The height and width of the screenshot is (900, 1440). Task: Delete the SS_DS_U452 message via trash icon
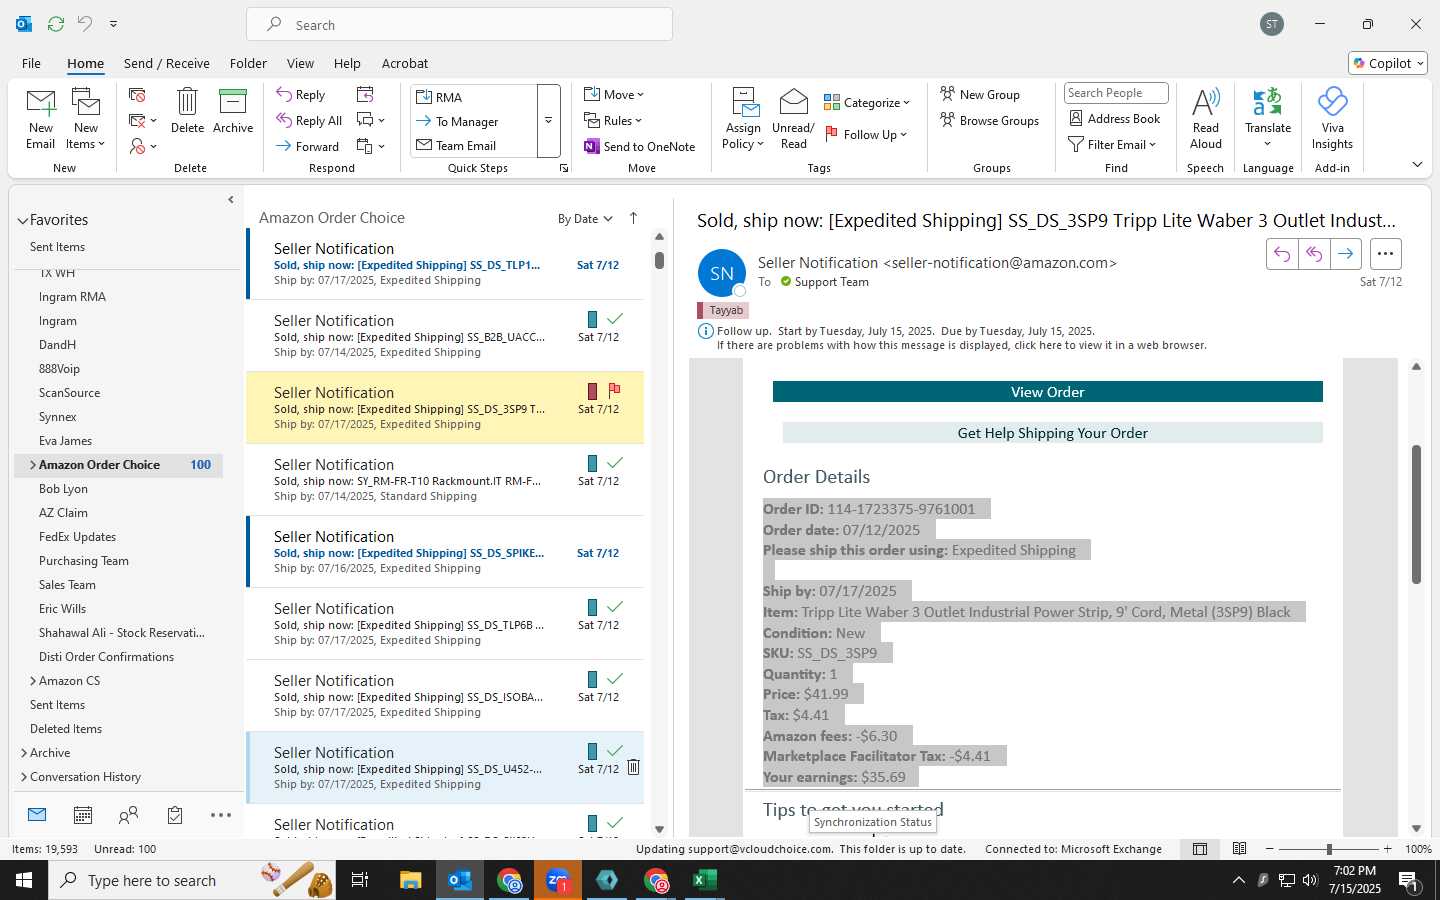(x=633, y=768)
